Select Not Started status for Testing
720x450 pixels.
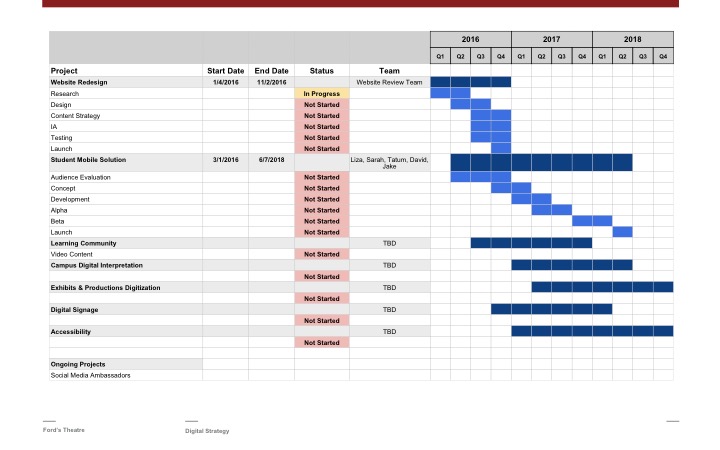pyautogui.click(x=321, y=138)
